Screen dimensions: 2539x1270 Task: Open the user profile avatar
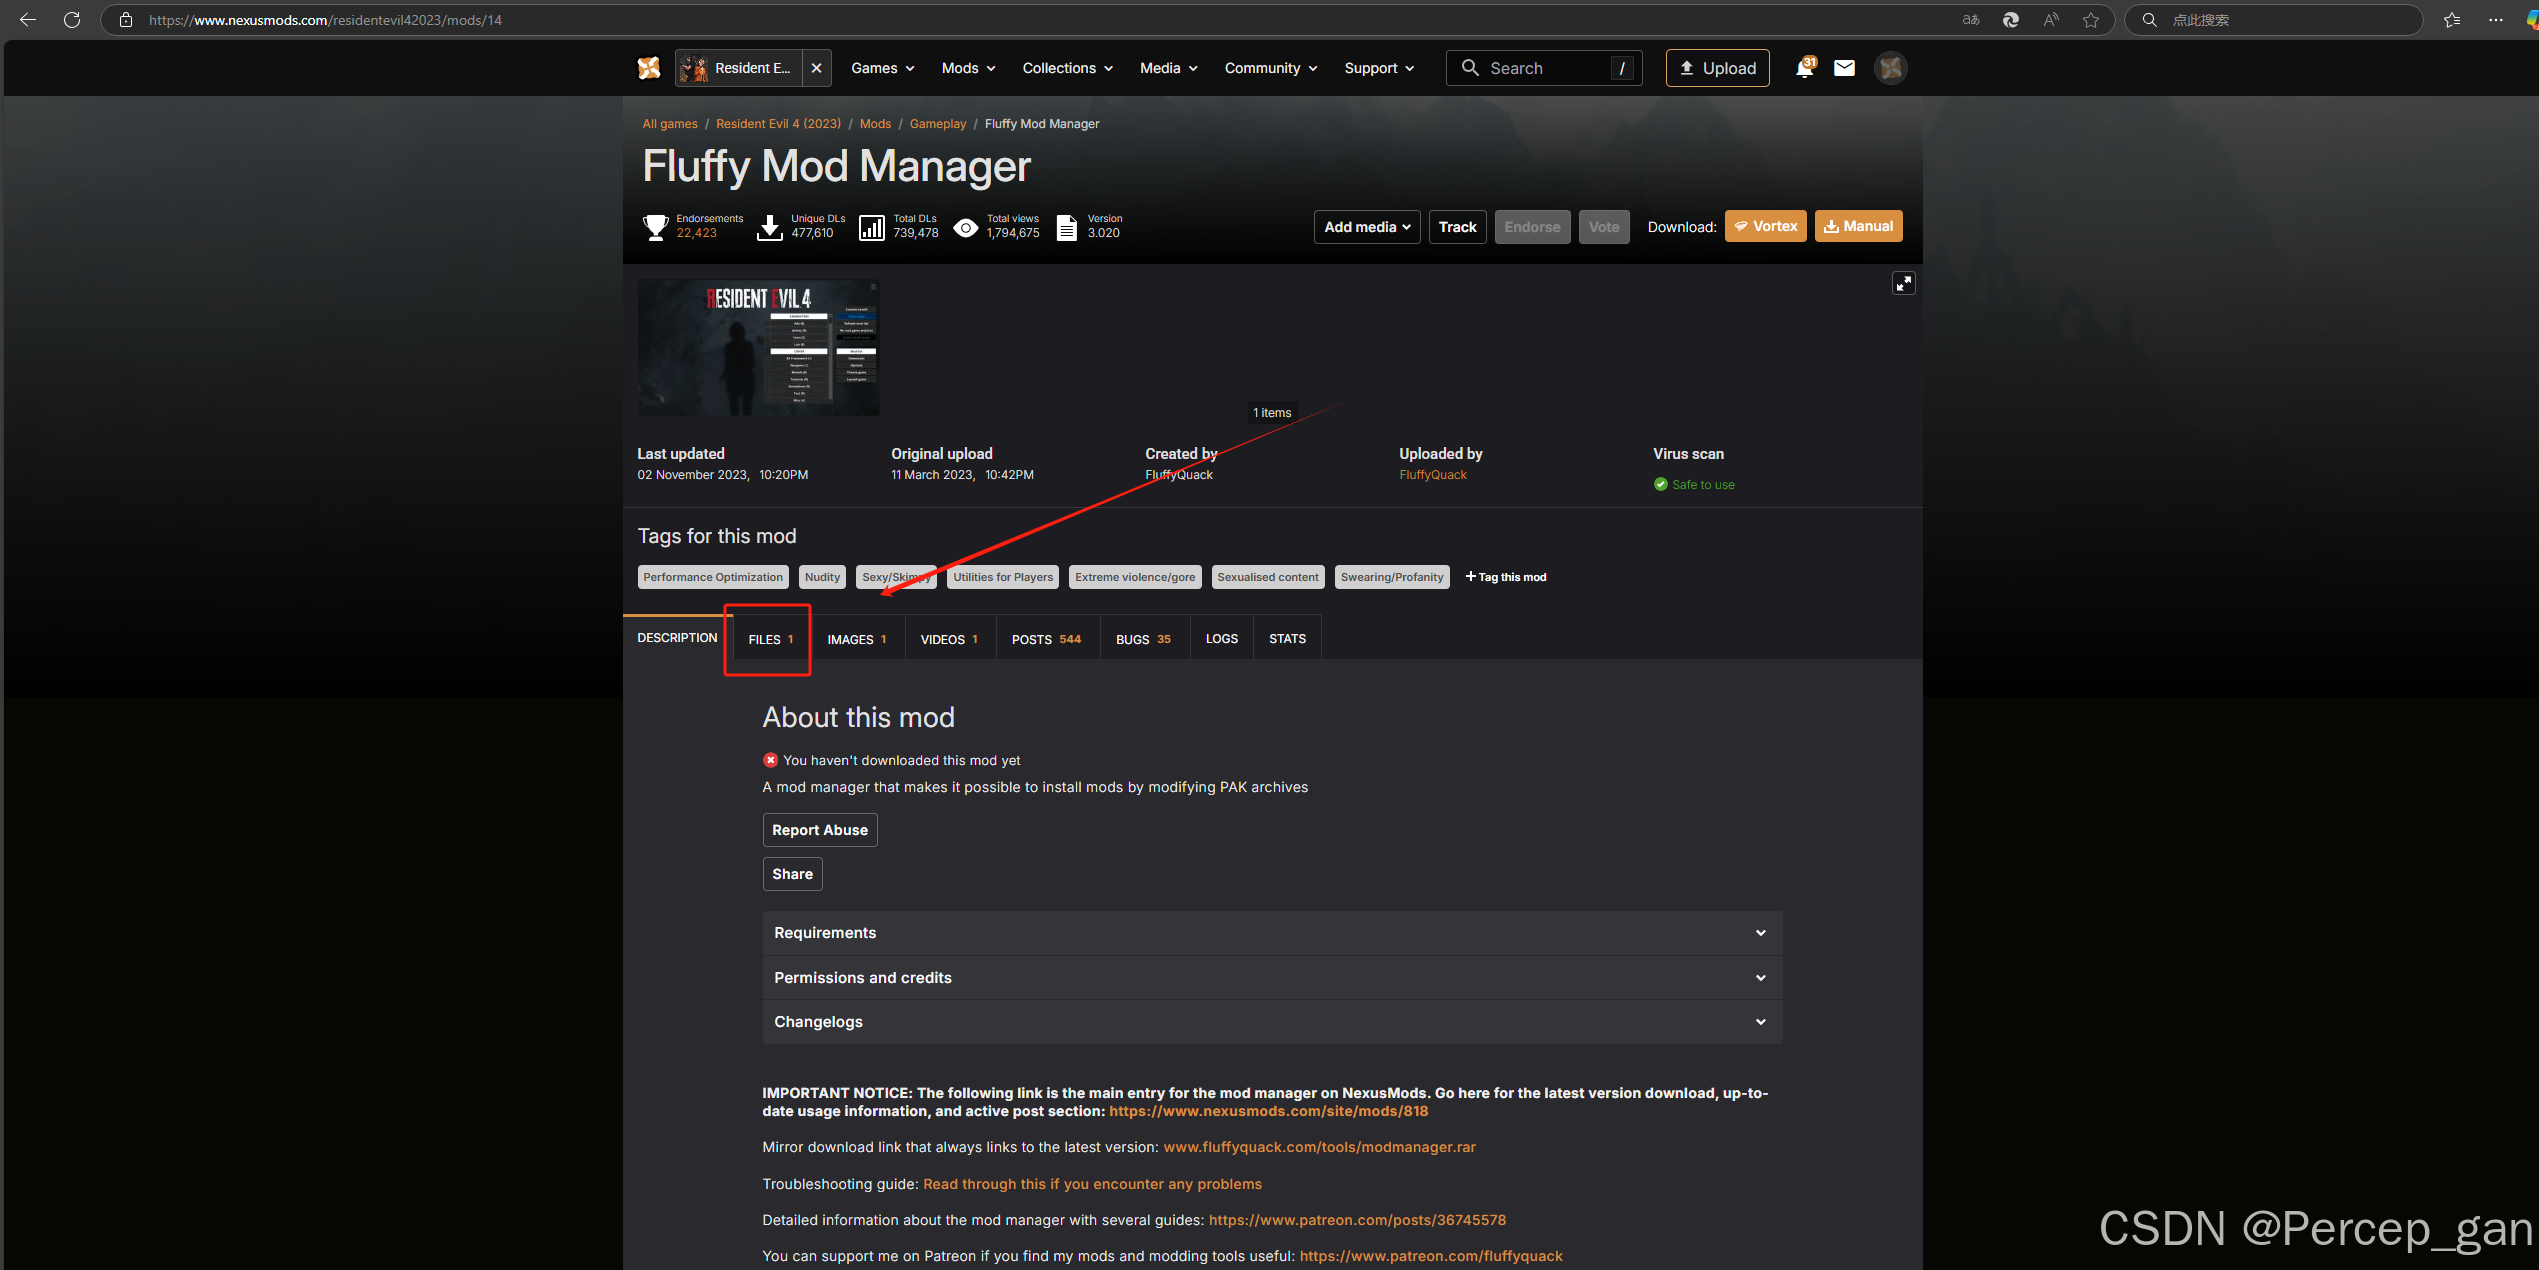point(1890,68)
